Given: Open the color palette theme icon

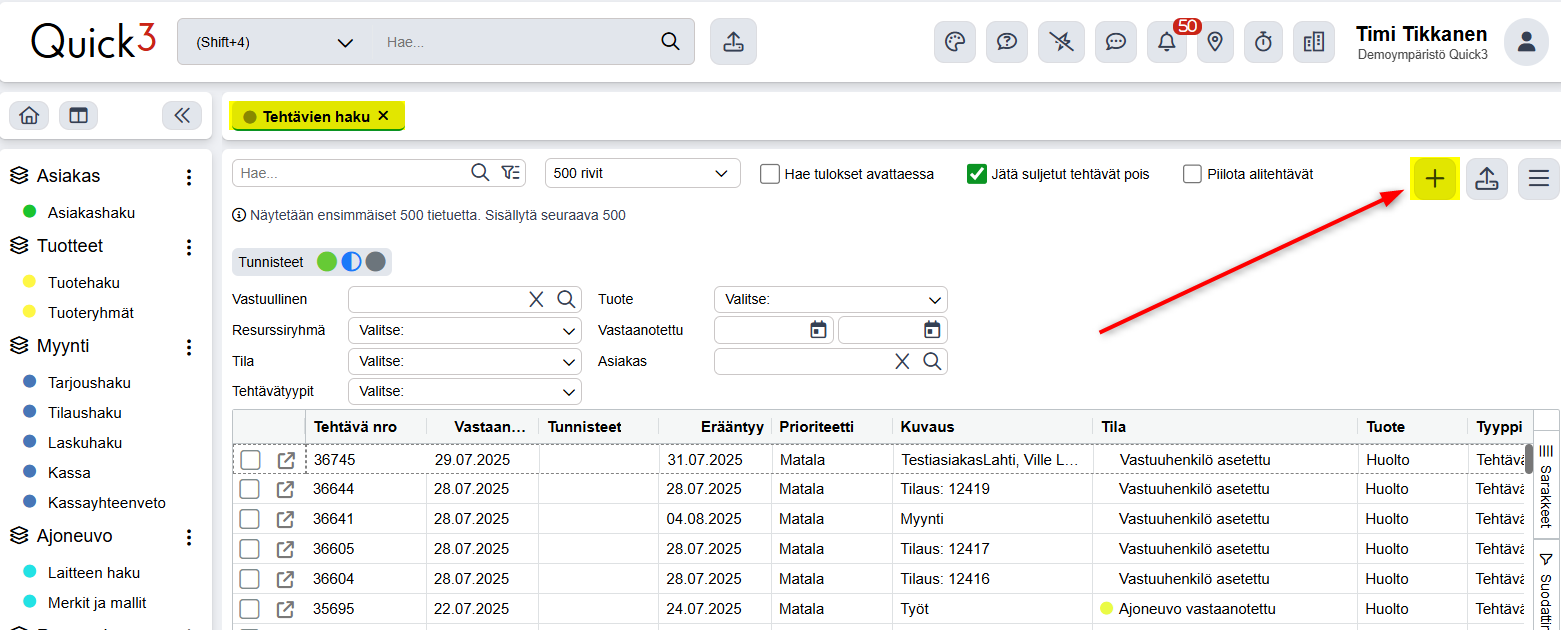Looking at the screenshot, I should [x=955, y=42].
